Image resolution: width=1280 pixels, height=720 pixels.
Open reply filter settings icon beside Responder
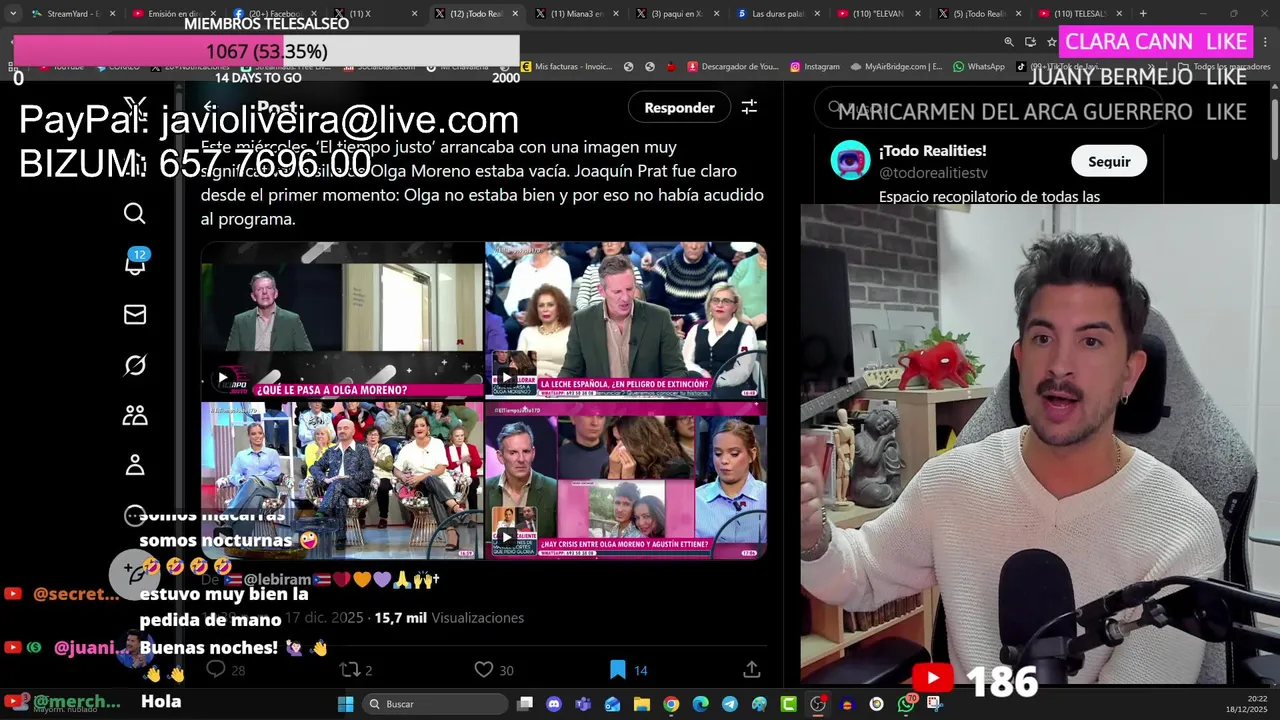tap(749, 107)
